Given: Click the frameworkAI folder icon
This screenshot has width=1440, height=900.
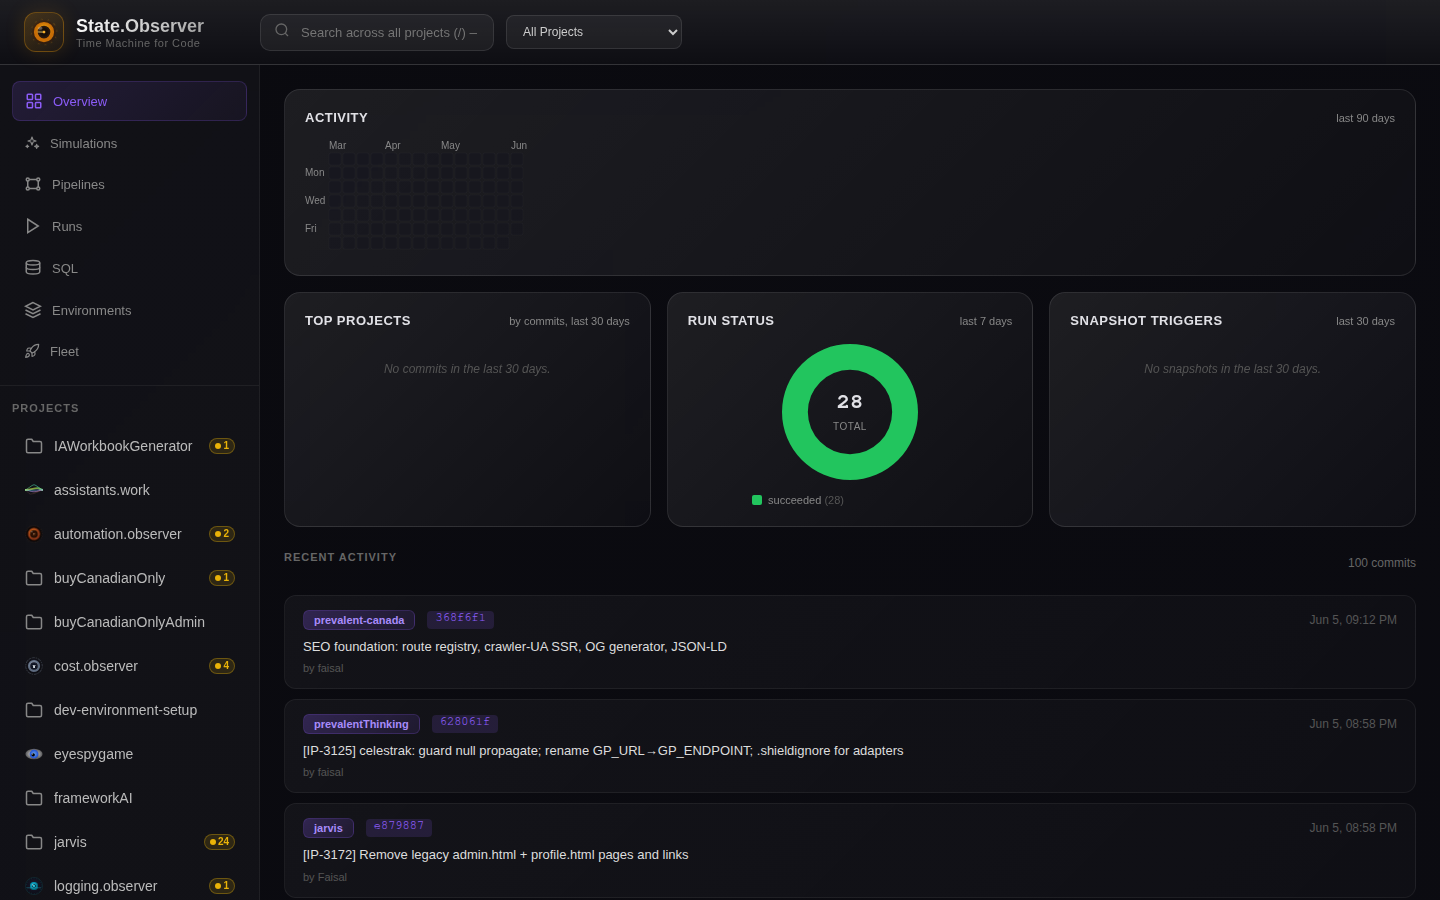Looking at the screenshot, I should point(34,798).
